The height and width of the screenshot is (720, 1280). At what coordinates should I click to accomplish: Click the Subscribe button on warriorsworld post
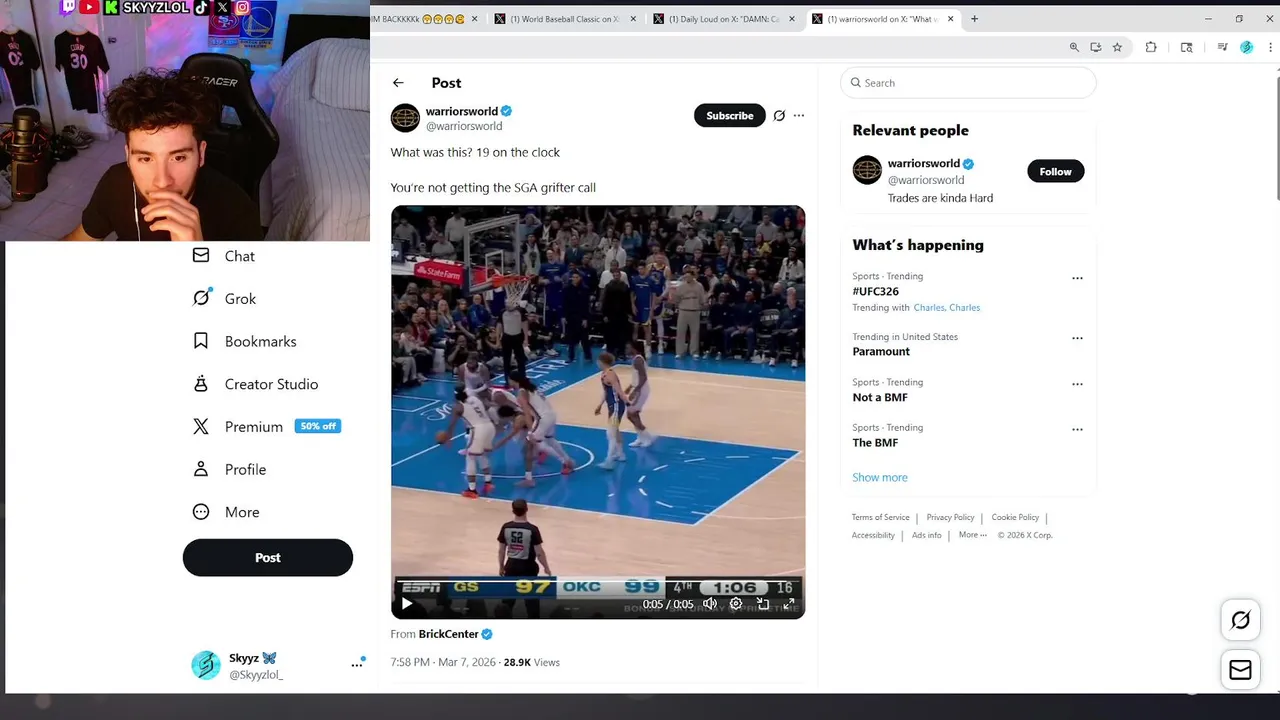[x=730, y=116]
